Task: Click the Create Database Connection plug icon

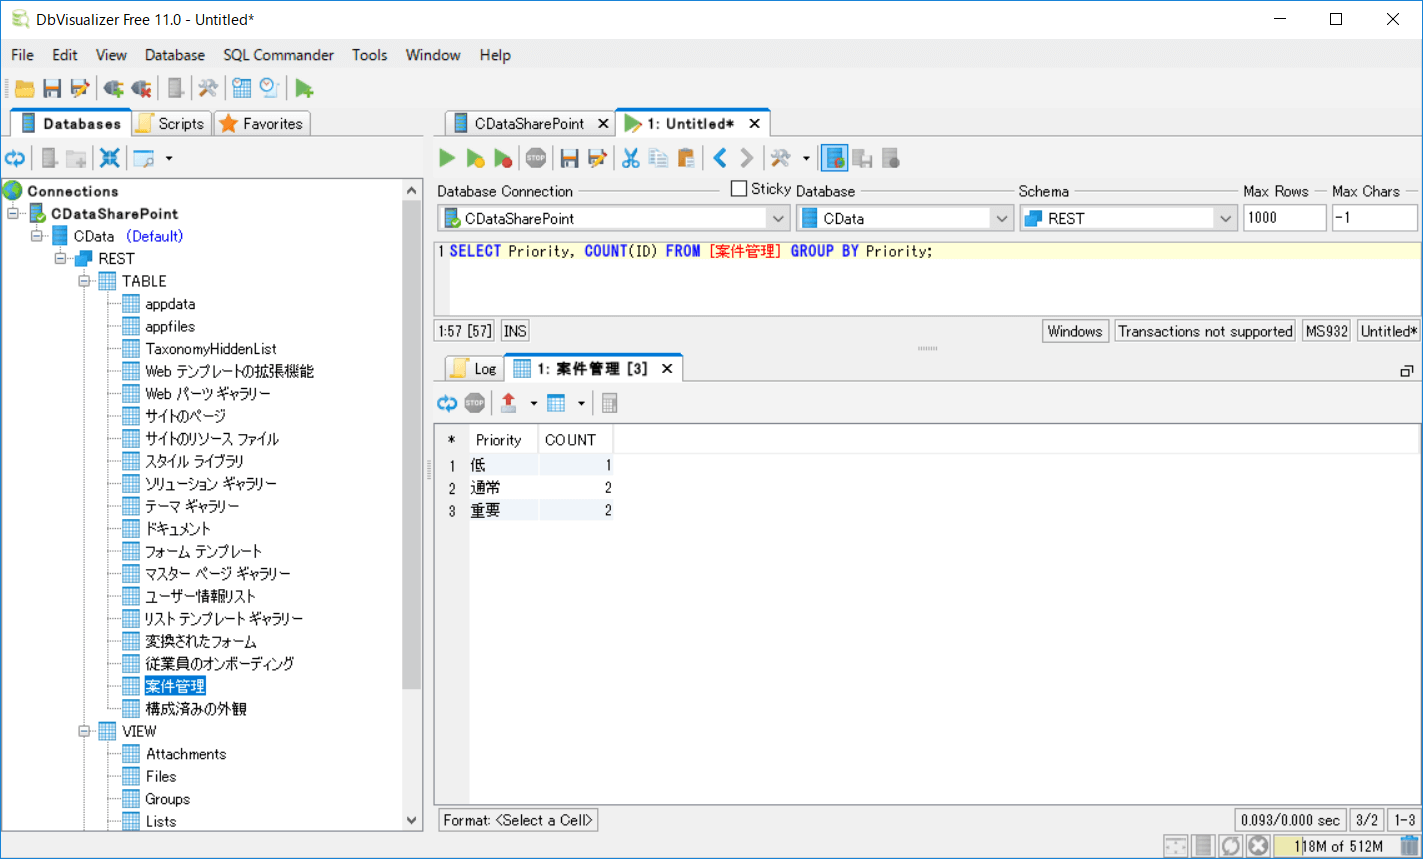Action: [113, 89]
